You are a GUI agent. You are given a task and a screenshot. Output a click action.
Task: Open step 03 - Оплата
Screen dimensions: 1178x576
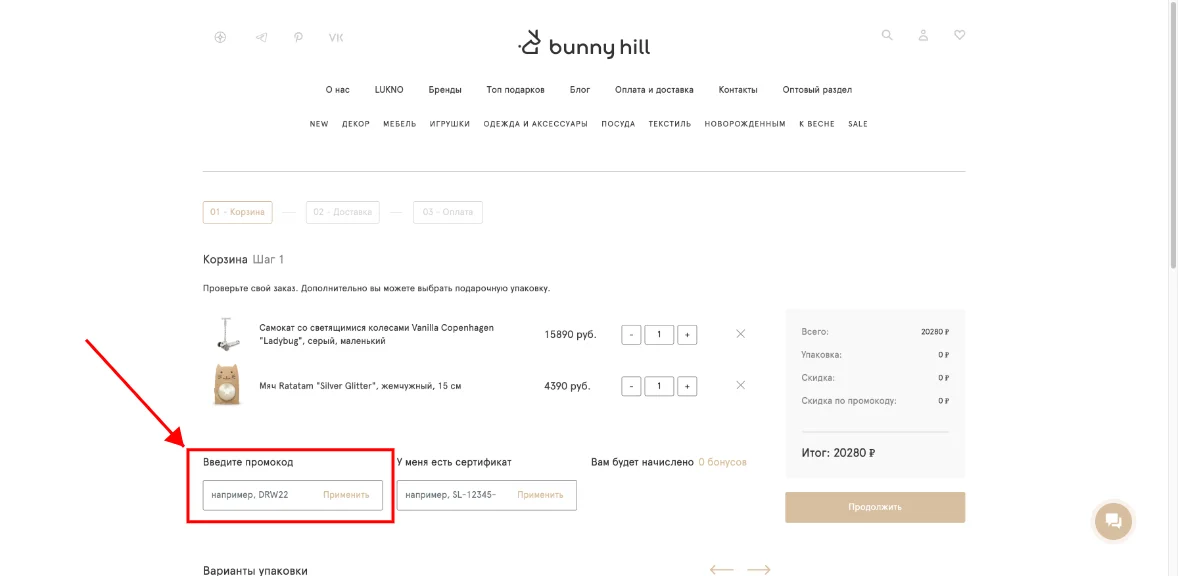pos(447,212)
